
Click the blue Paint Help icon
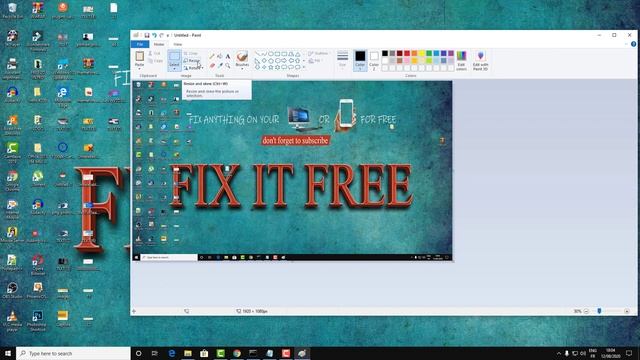[633, 44]
